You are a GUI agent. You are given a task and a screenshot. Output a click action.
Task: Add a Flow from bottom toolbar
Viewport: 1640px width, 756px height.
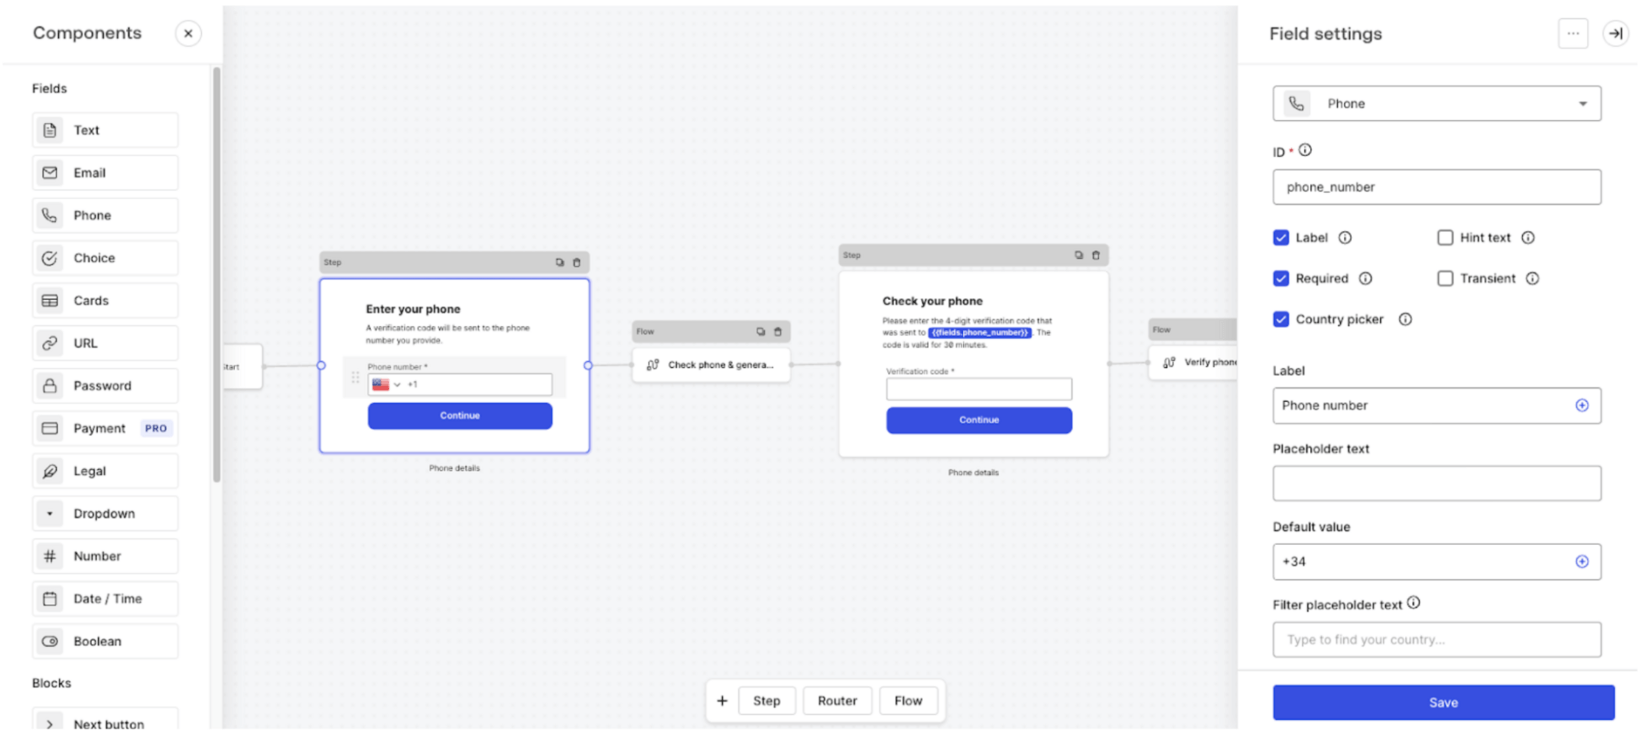pyautogui.click(x=908, y=701)
